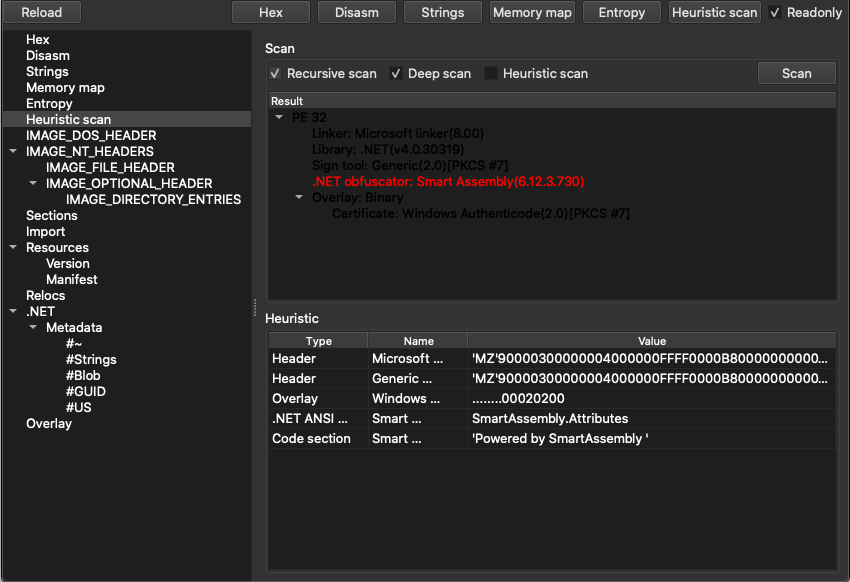Open the Entropy toolbar button
This screenshot has width=850, height=582.
point(621,12)
